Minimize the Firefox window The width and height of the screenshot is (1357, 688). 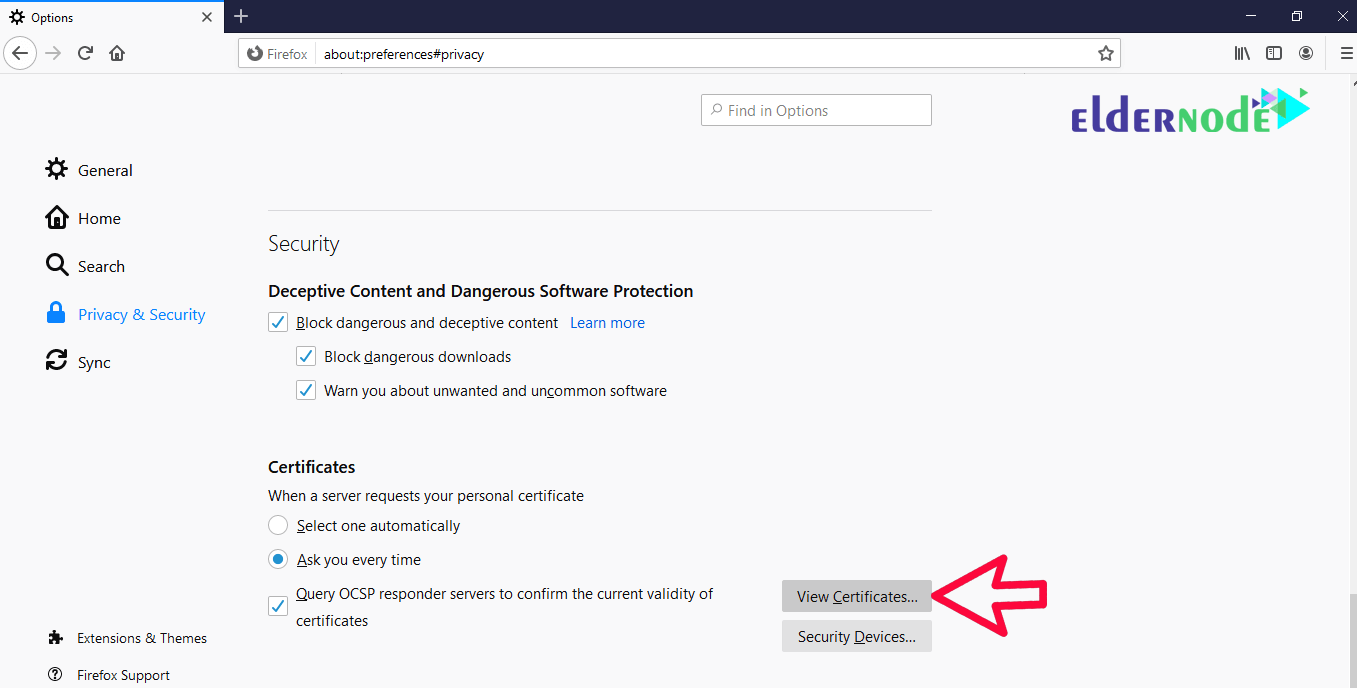pos(1251,16)
